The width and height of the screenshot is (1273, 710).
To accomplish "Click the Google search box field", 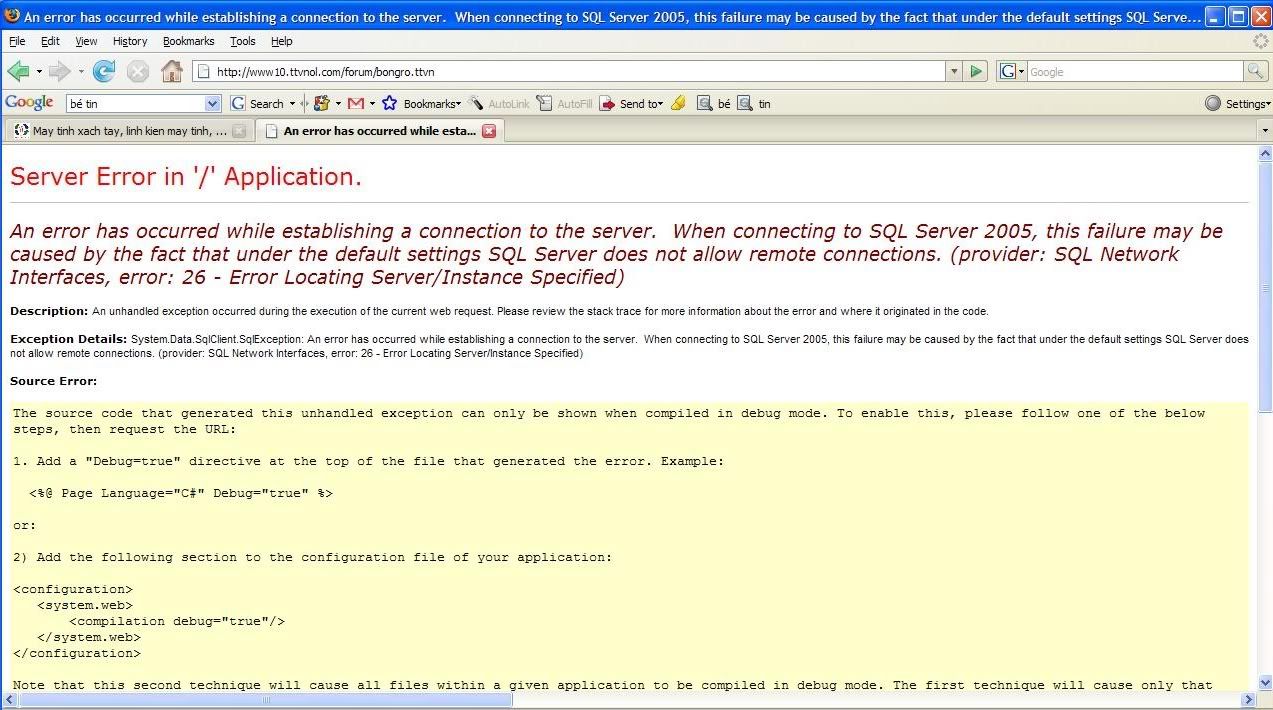I will pos(1135,71).
